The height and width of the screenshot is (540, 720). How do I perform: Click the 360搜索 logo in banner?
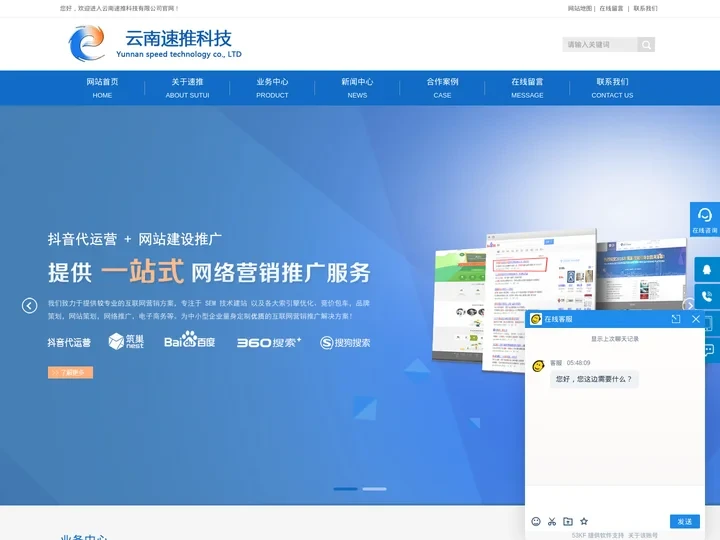click(x=269, y=343)
